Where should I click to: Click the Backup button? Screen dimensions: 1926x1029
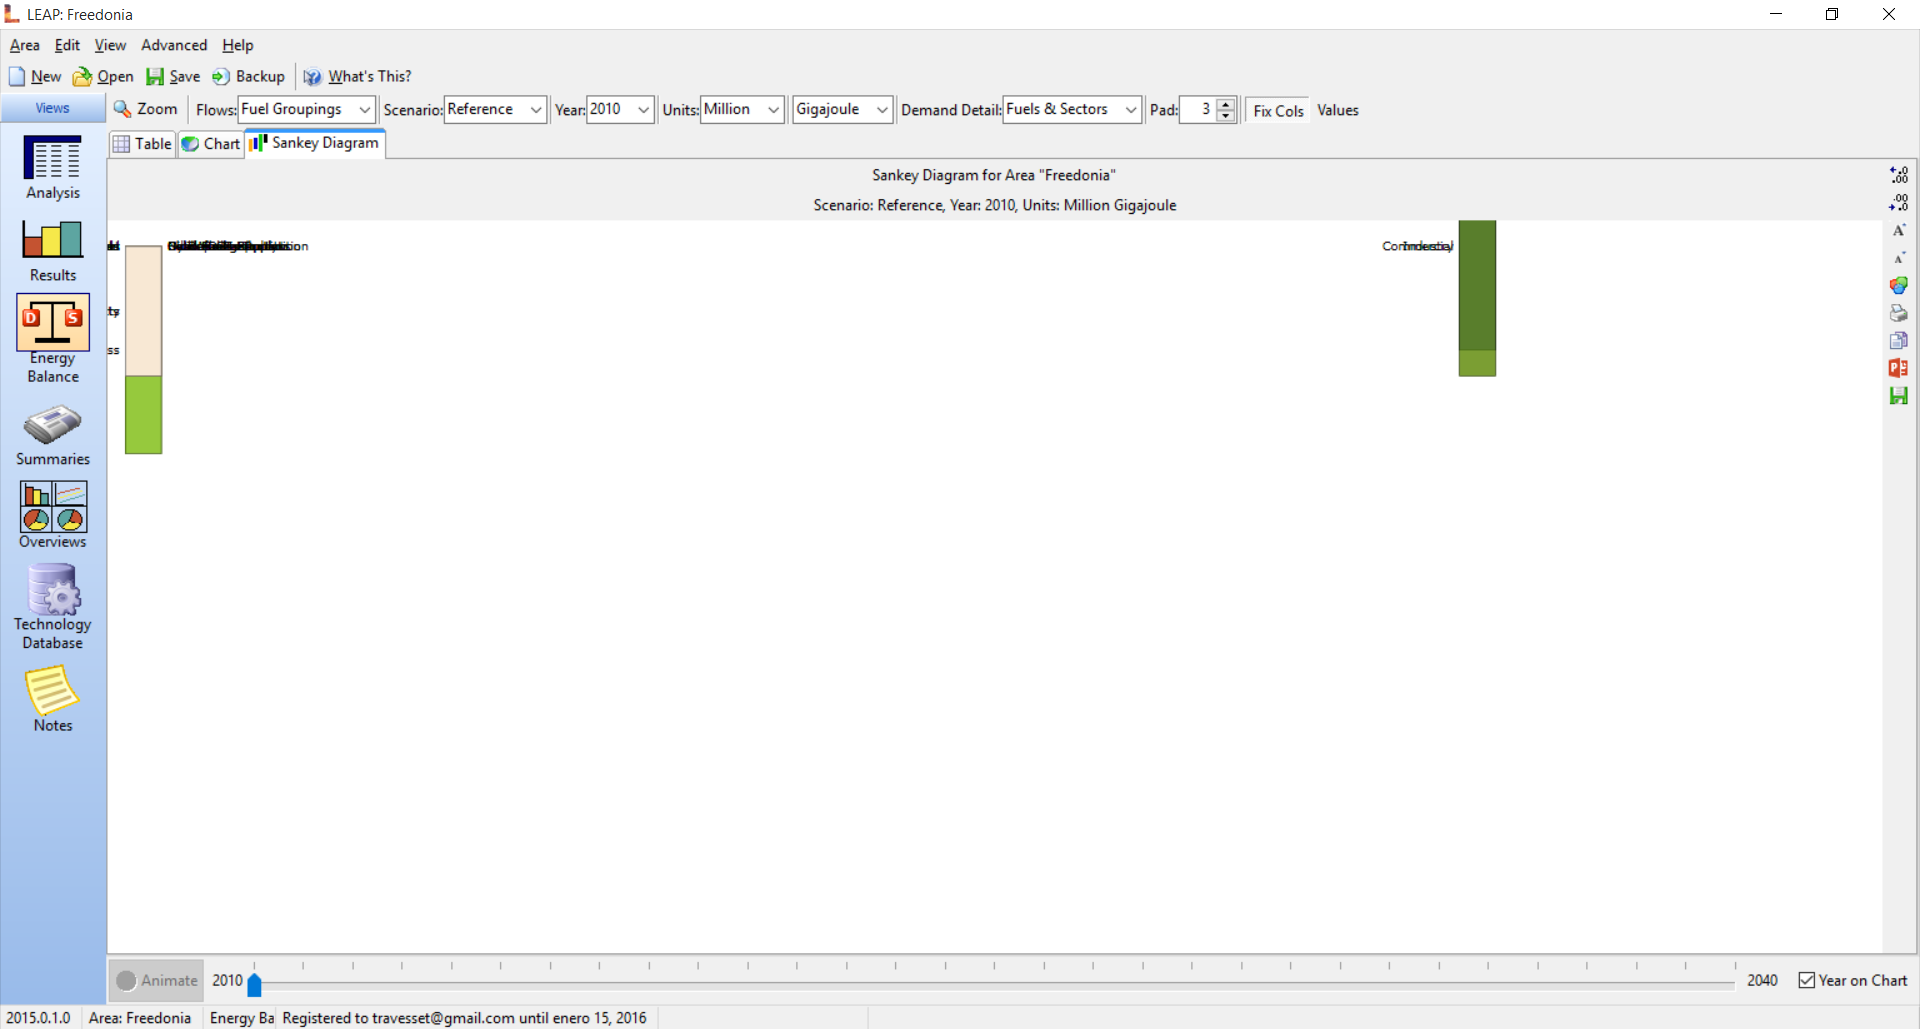(x=249, y=76)
